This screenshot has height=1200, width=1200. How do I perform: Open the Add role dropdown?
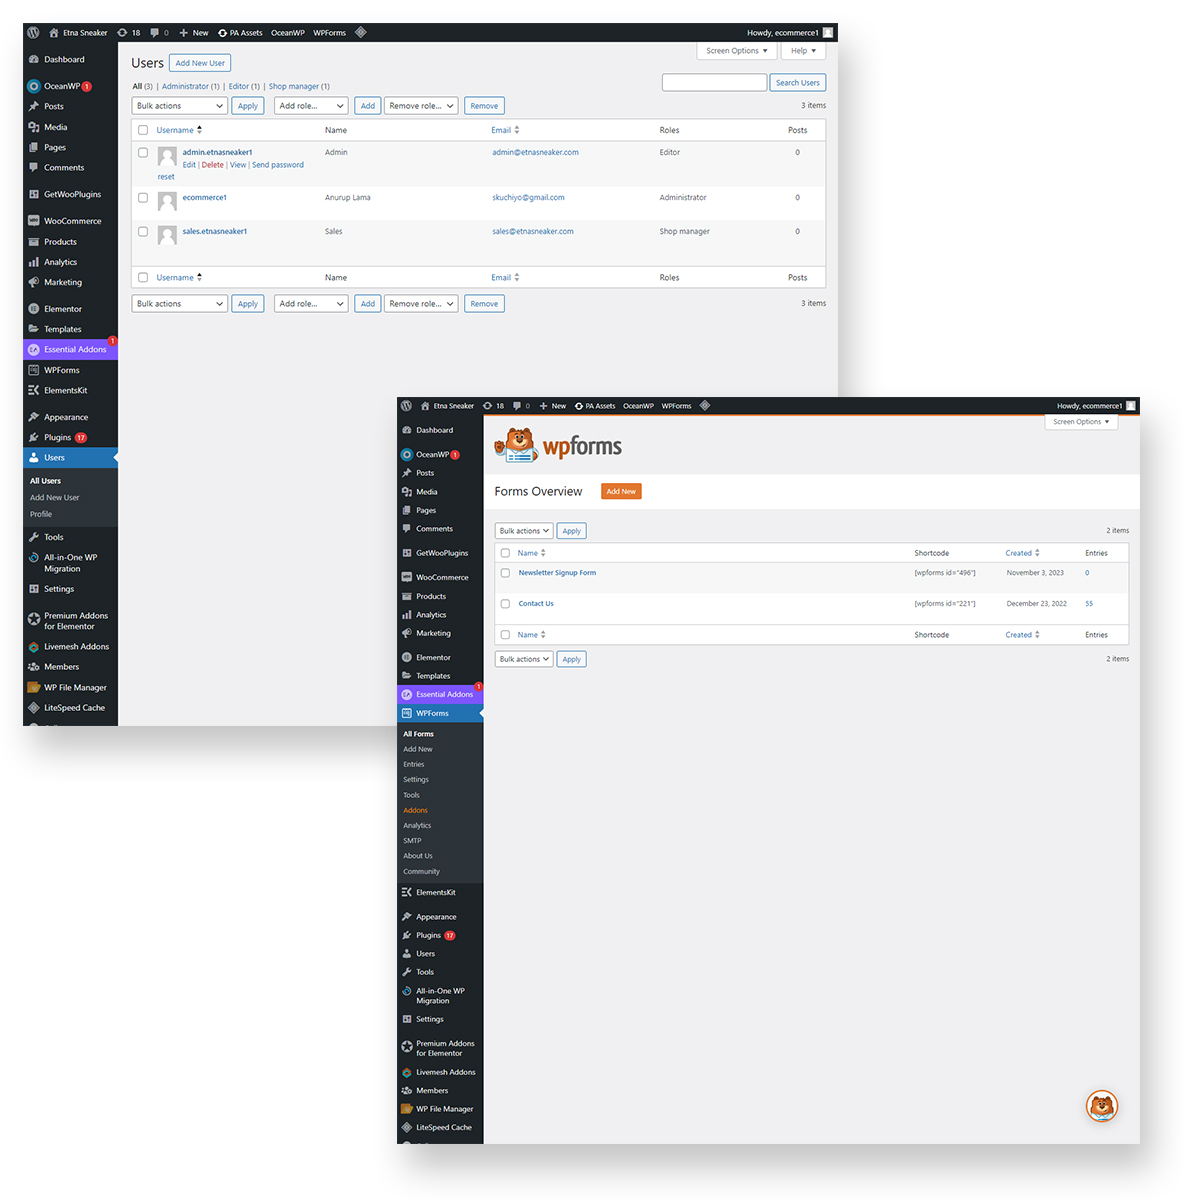pyautogui.click(x=310, y=105)
